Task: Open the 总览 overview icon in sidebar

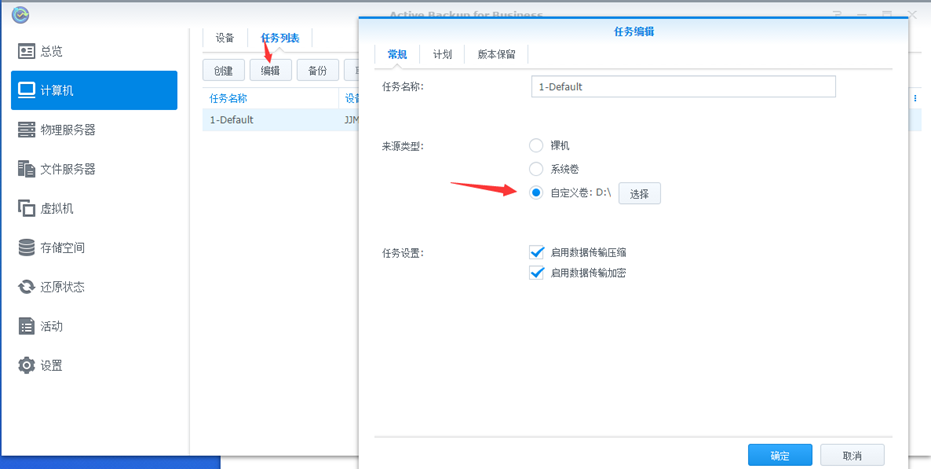Action: tap(27, 51)
